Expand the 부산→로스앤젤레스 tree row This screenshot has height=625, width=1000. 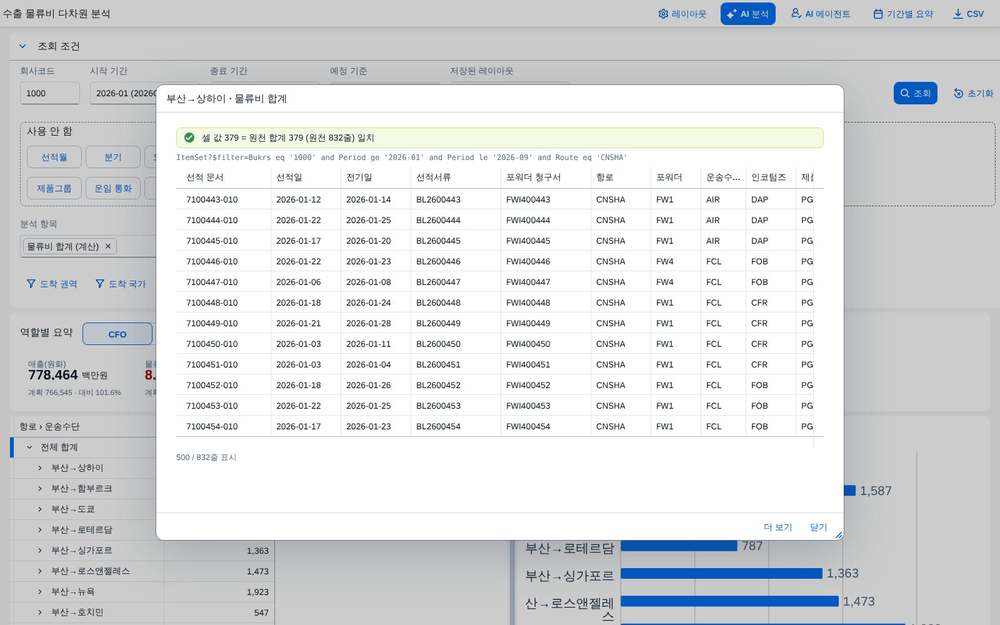tap(40, 571)
